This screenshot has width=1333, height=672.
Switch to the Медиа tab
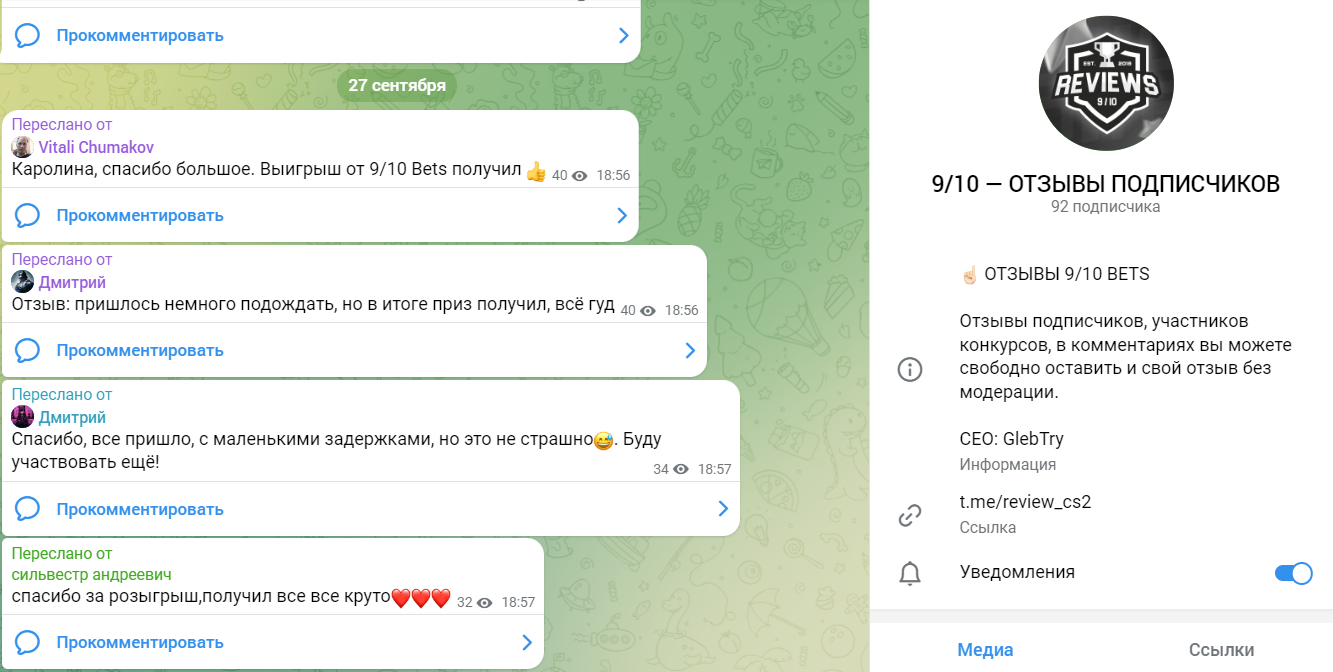click(985, 650)
